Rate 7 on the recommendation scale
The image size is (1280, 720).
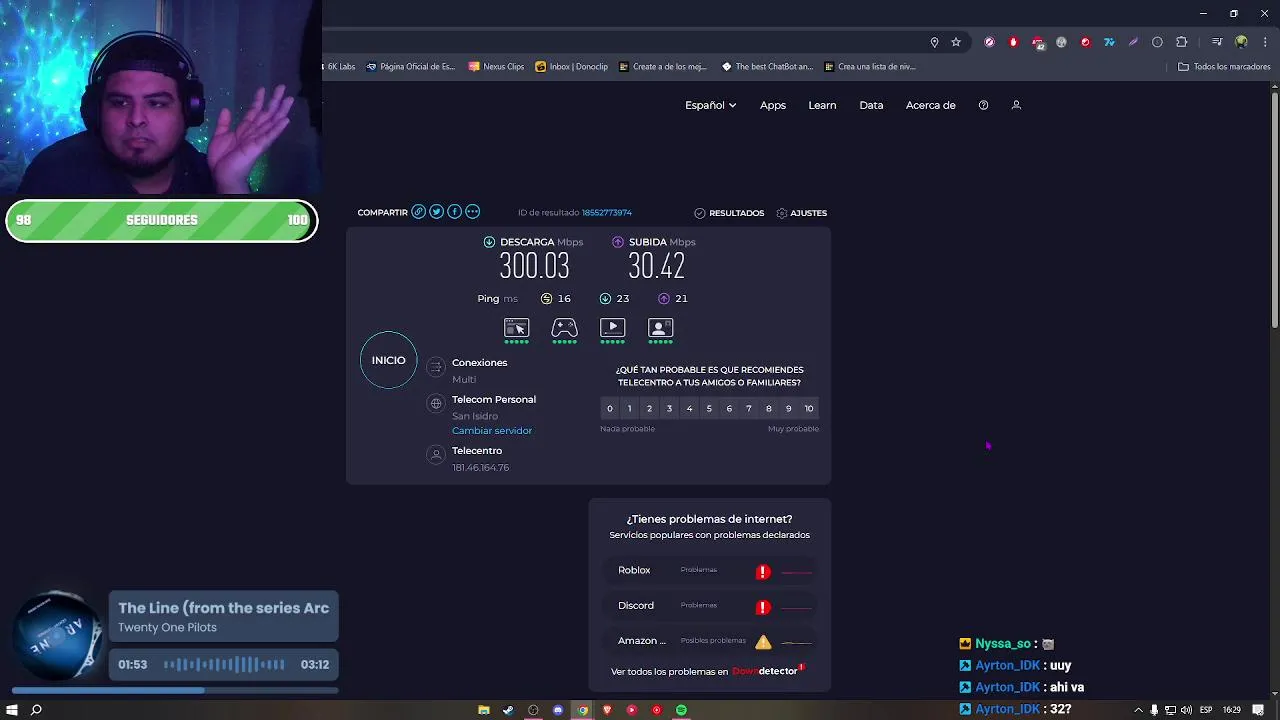click(x=749, y=408)
